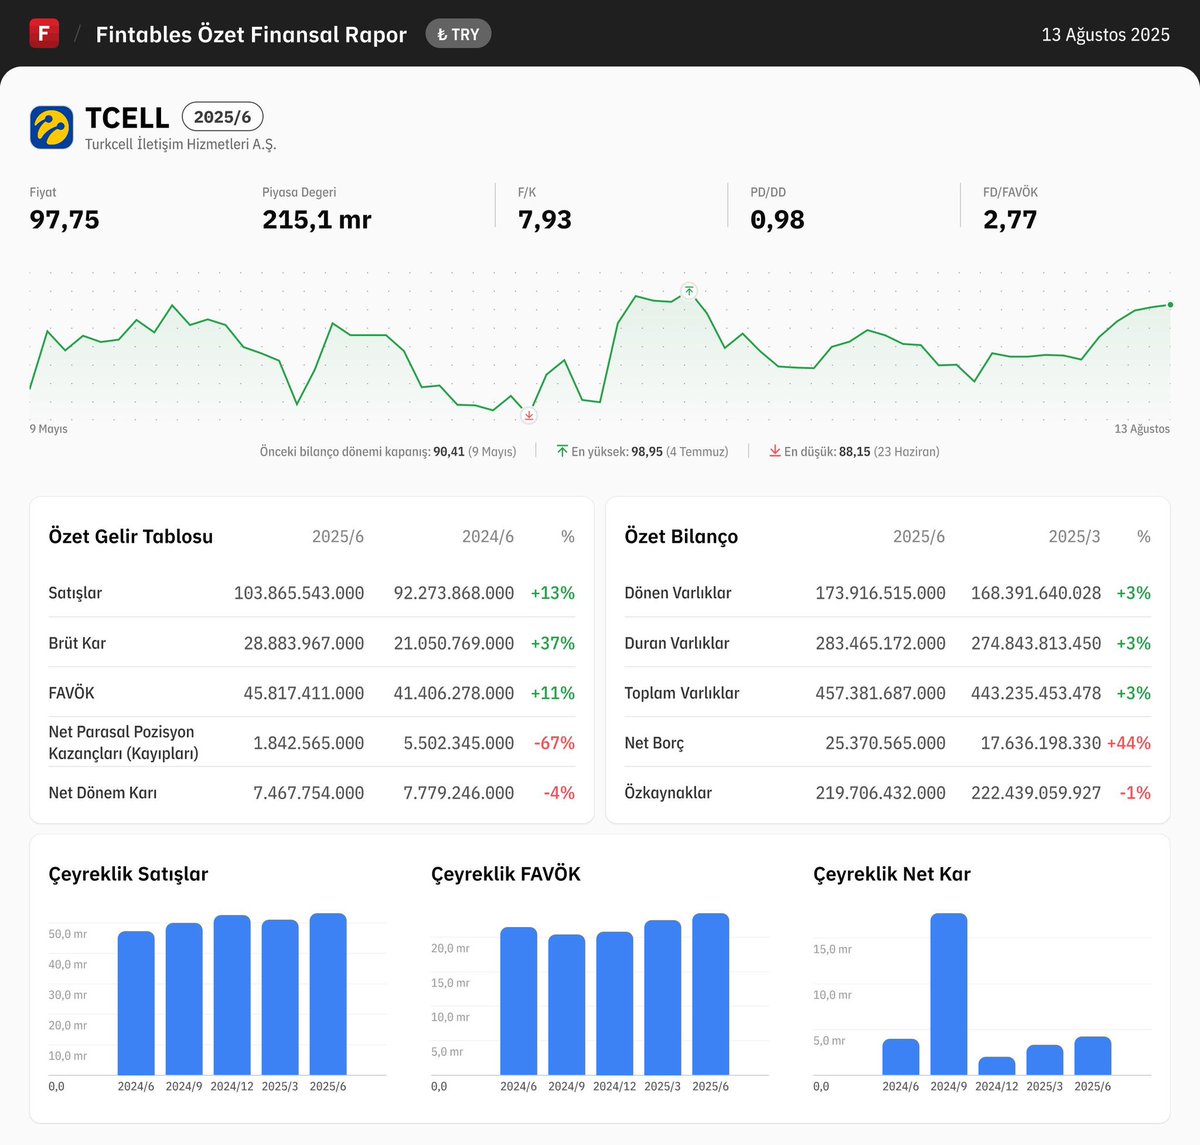Switch to the Özet Gelir Tablosu section

pyautogui.click(x=130, y=536)
